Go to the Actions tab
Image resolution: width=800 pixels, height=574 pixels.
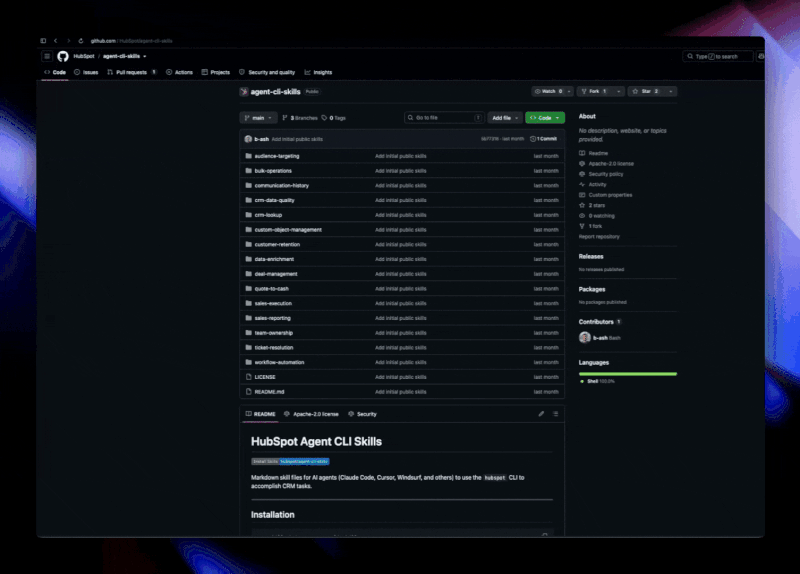pos(180,72)
